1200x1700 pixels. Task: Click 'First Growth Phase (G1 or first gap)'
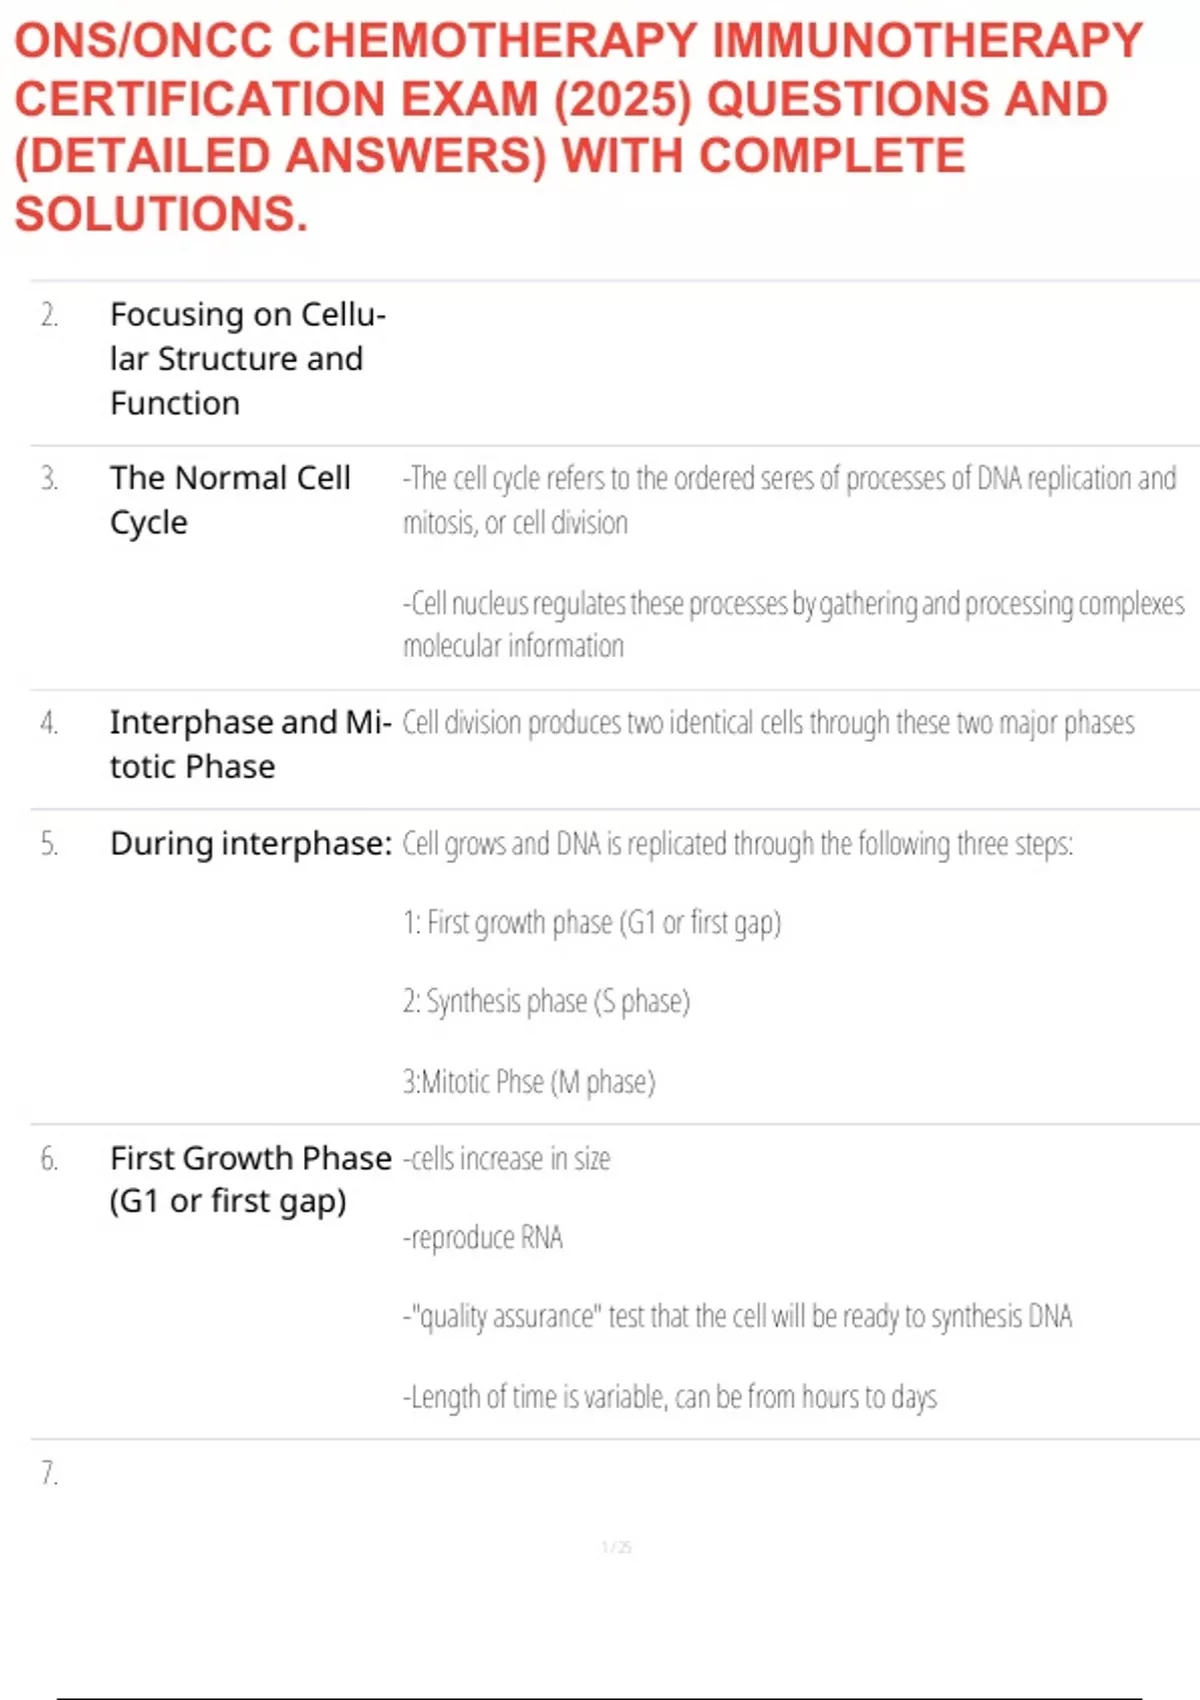250,1179
